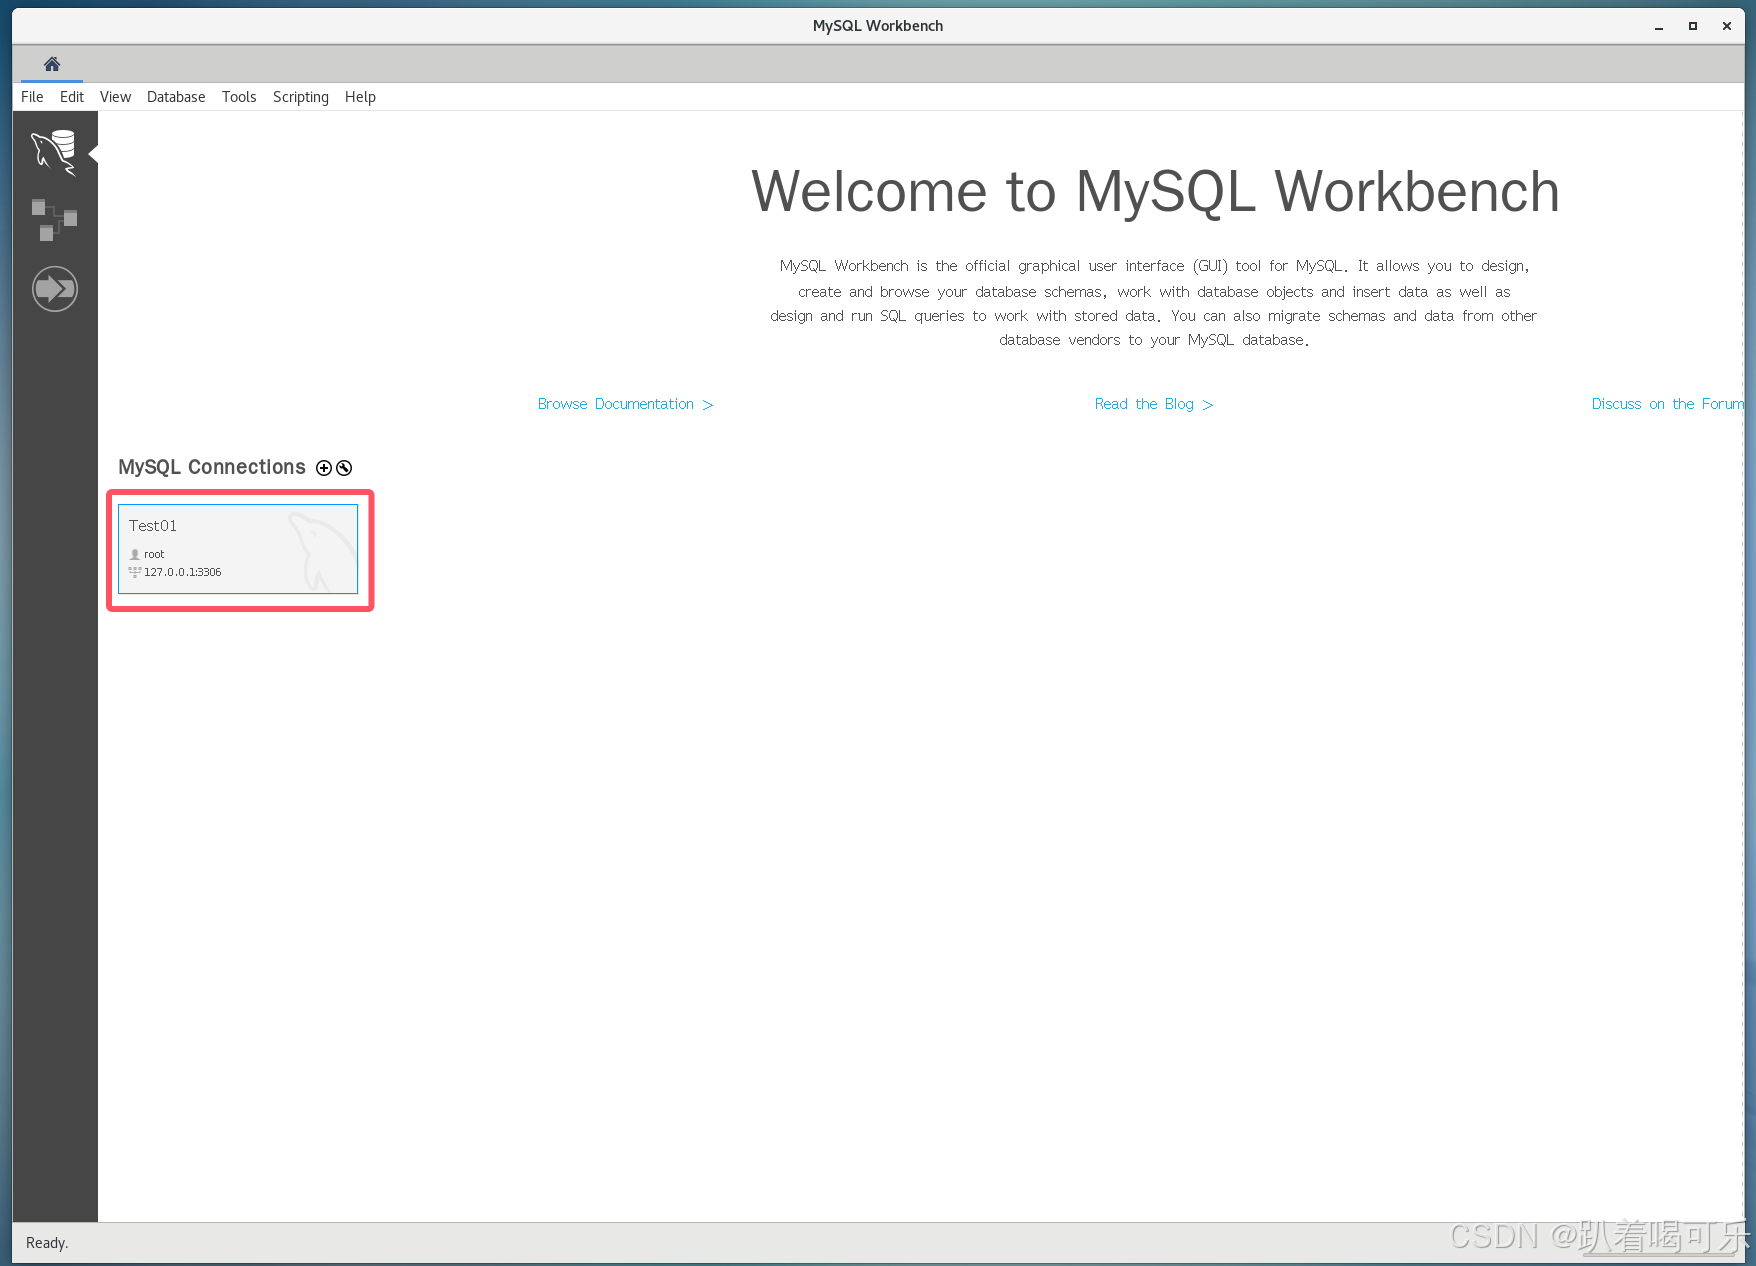Open the Database menu

pos(176,97)
